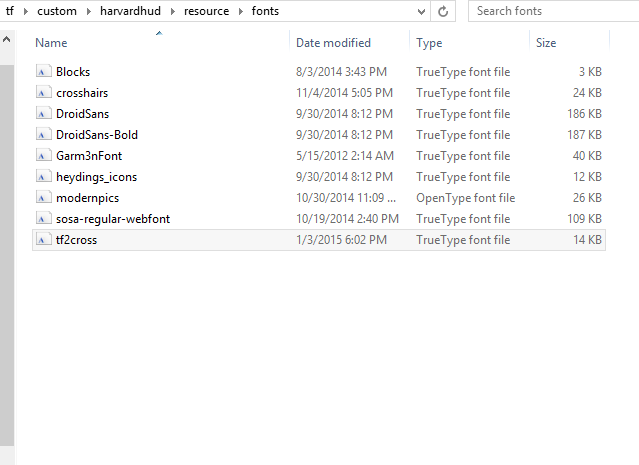Image resolution: width=639 pixels, height=465 pixels.
Task: Click the 14 KB size value
Action: point(588,240)
